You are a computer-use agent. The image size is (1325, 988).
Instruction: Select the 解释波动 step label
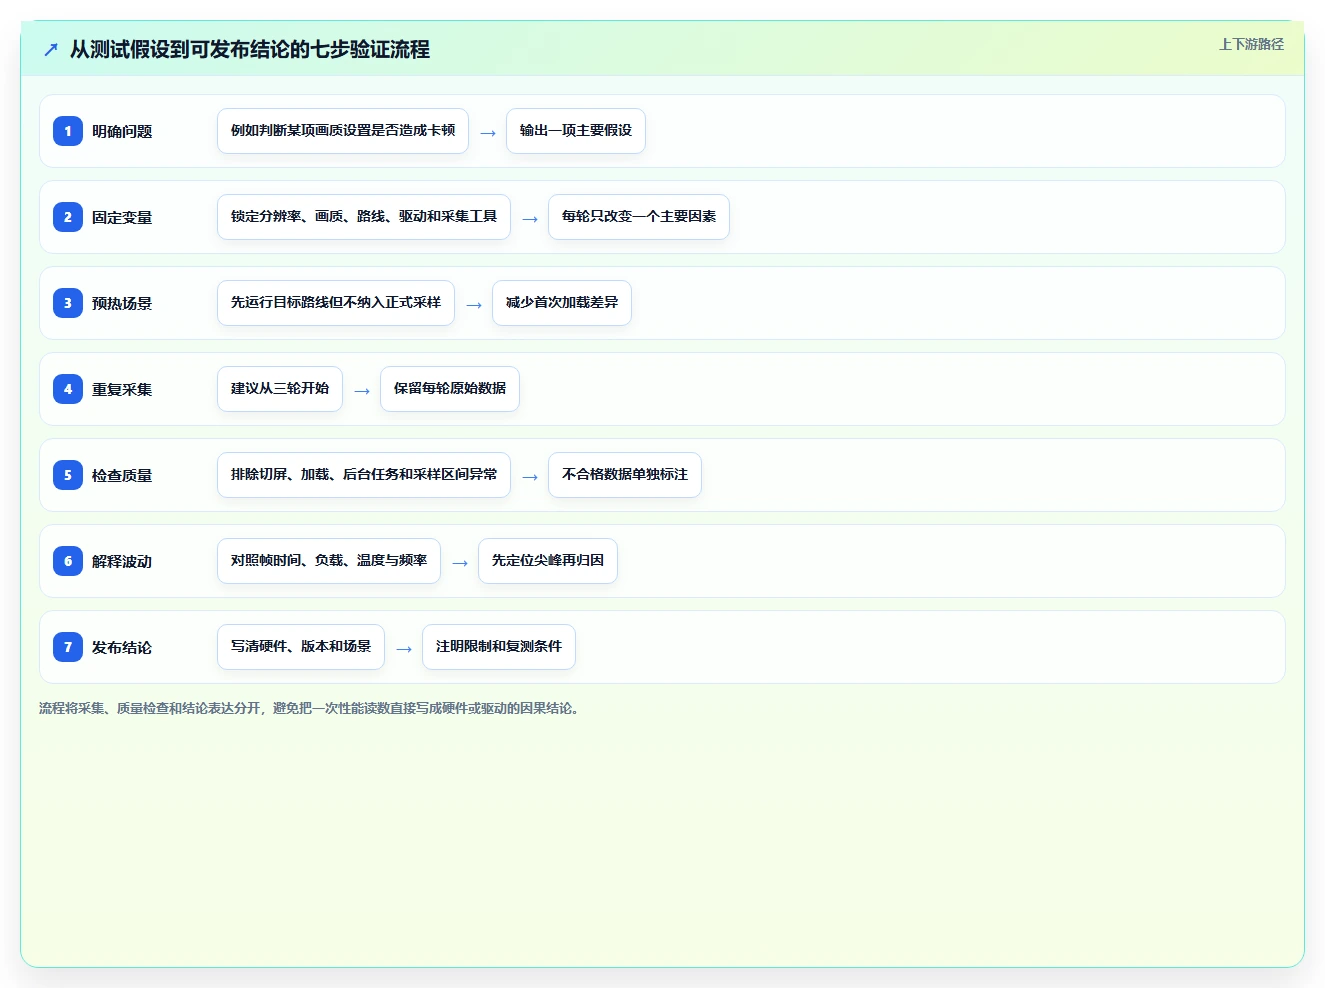pos(122,562)
